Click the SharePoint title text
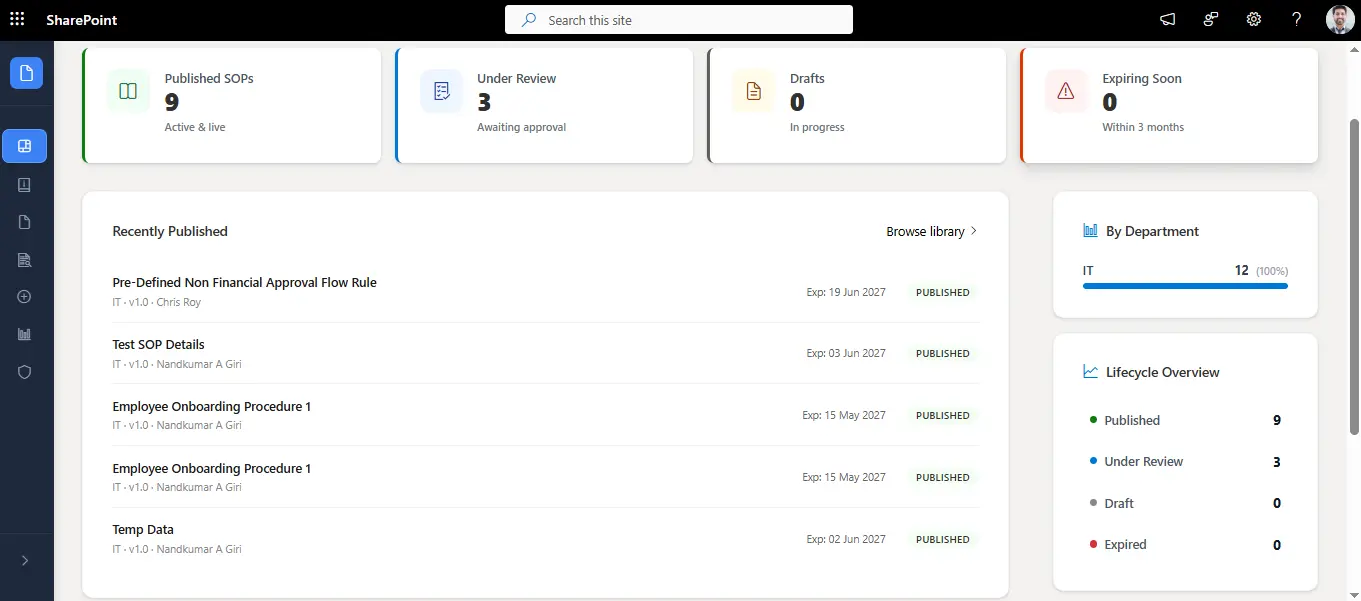Image resolution: width=1361 pixels, height=601 pixels. [82, 20]
